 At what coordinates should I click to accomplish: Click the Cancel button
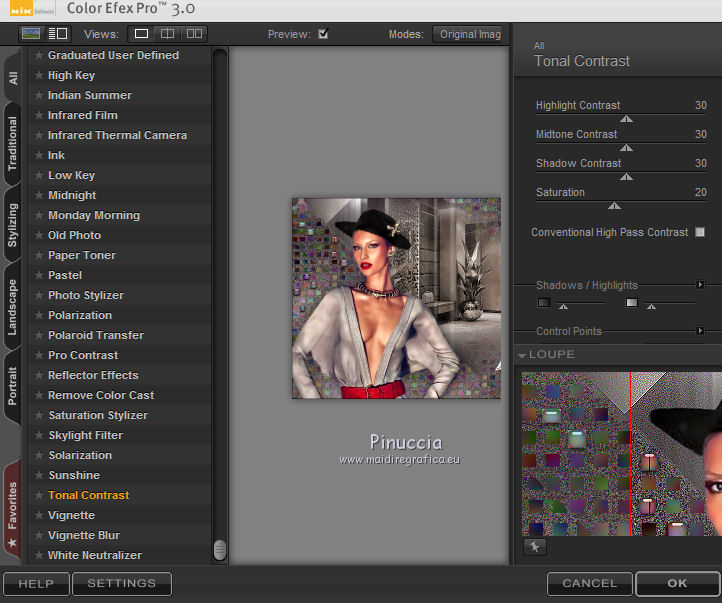589,583
